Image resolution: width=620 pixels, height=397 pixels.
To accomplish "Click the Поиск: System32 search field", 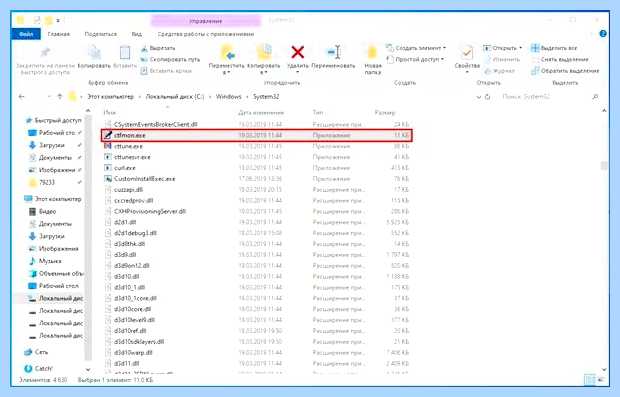I will coord(546,96).
